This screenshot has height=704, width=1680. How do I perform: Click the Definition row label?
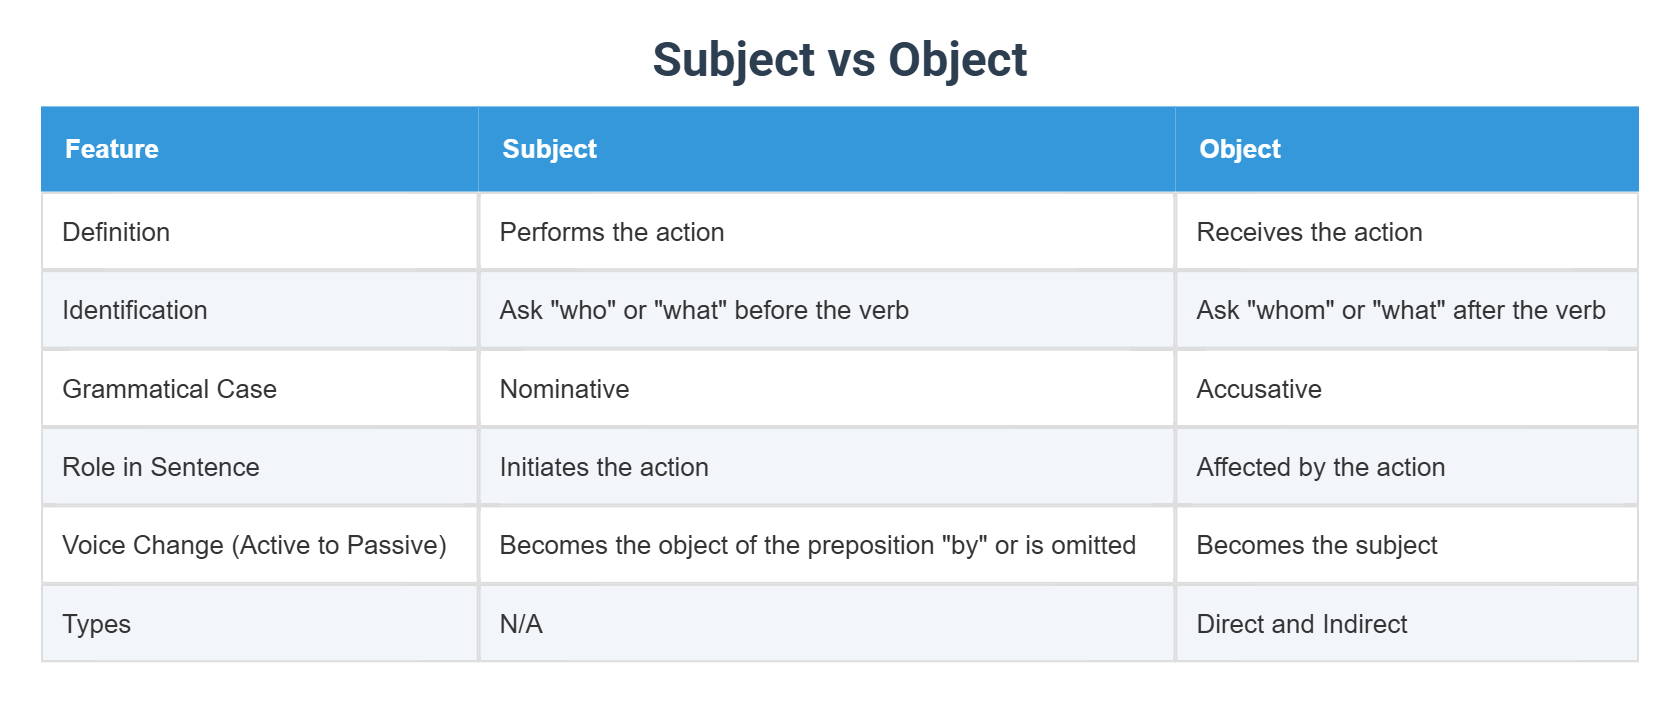(260, 232)
